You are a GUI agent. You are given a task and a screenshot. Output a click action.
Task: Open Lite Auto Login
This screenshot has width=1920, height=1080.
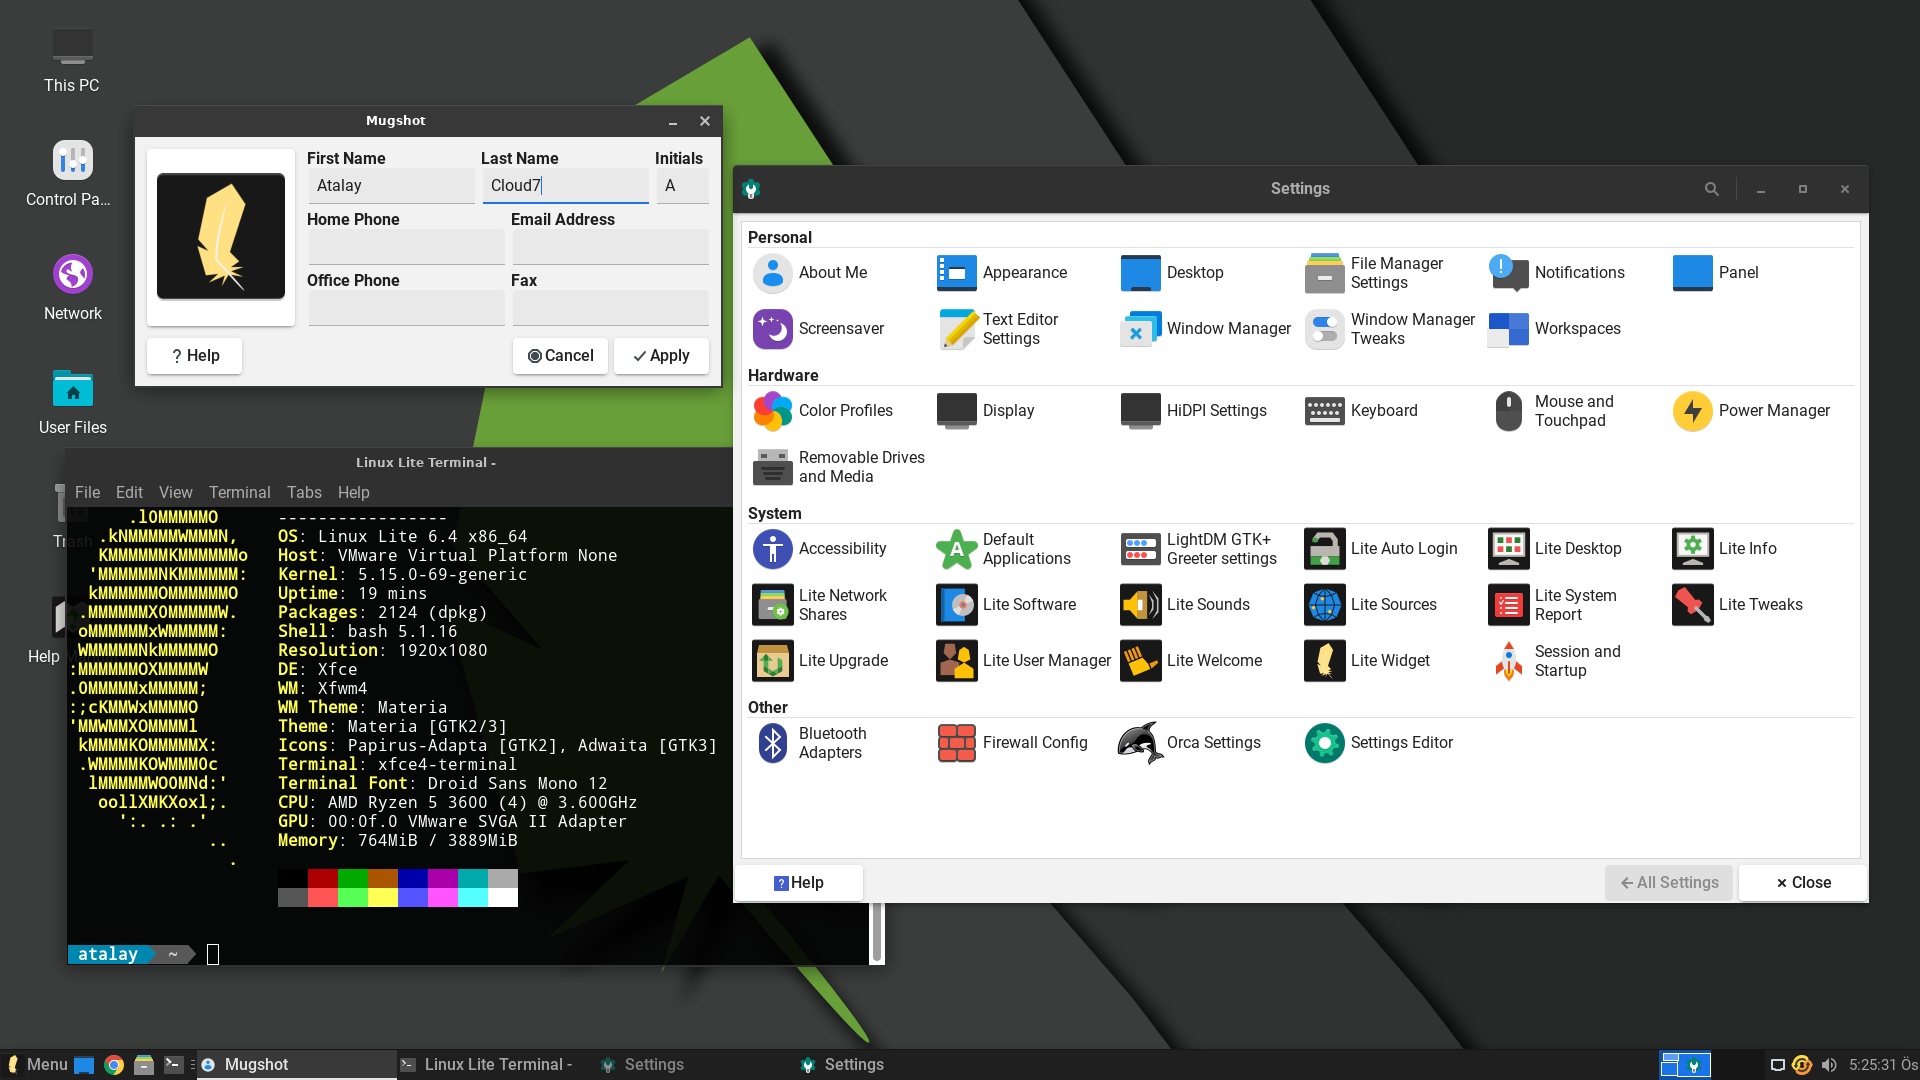[1381, 549]
